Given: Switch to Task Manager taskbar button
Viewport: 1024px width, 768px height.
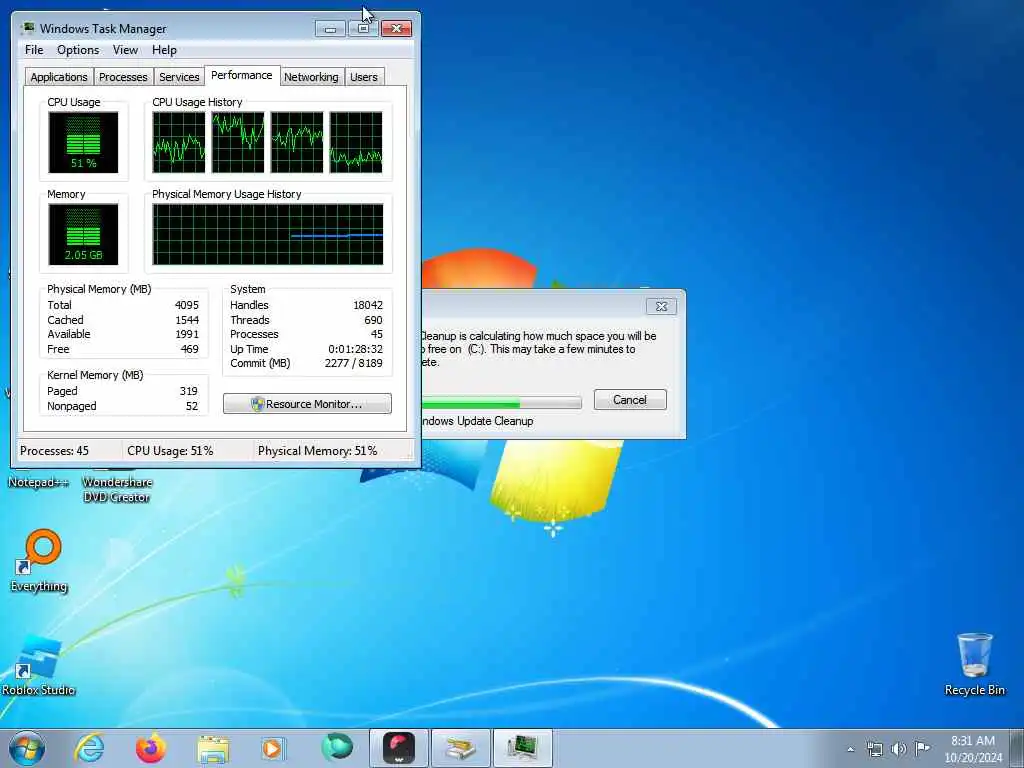Looking at the screenshot, I should 522,748.
